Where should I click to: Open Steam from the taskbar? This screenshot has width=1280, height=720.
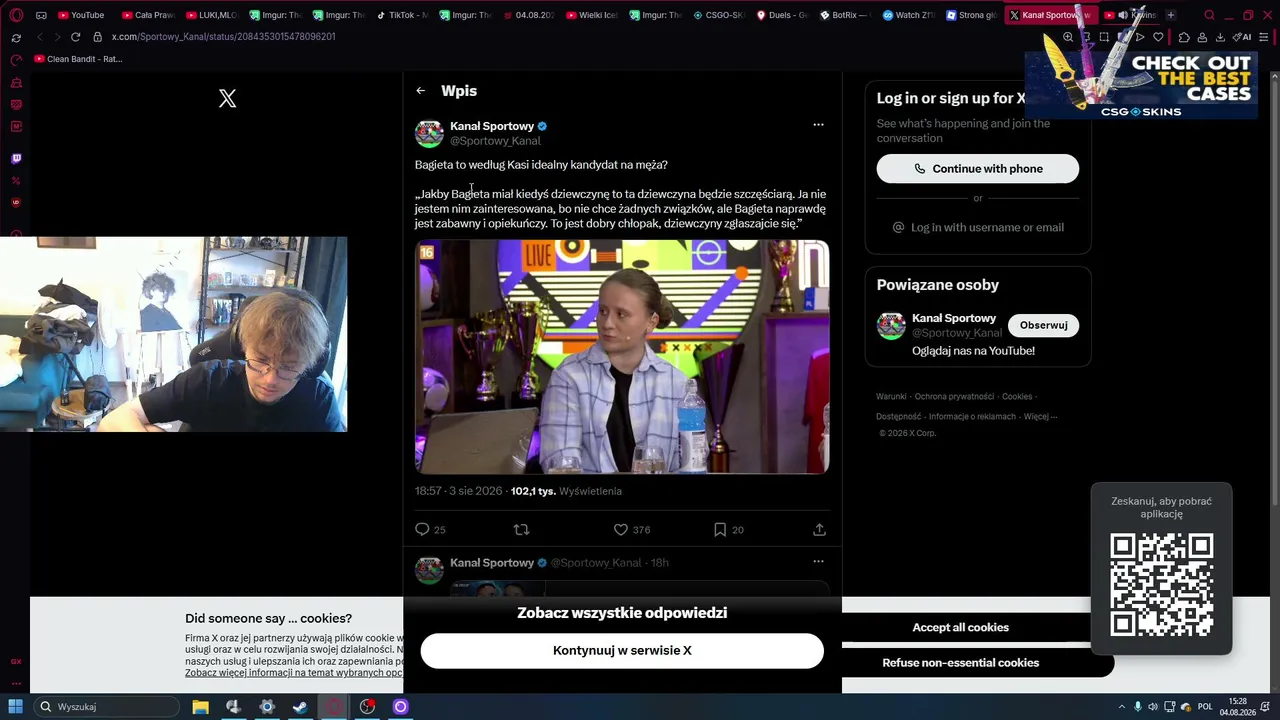point(300,707)
